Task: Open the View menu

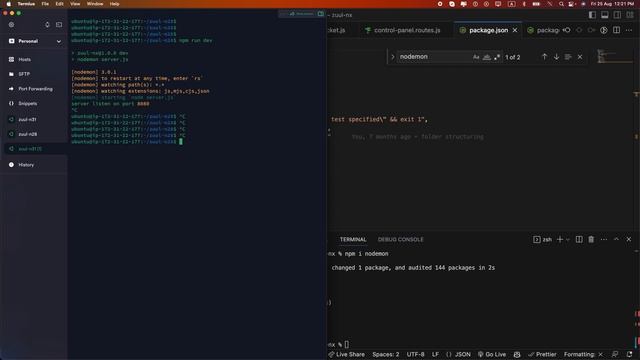Action: coord(75,4)
